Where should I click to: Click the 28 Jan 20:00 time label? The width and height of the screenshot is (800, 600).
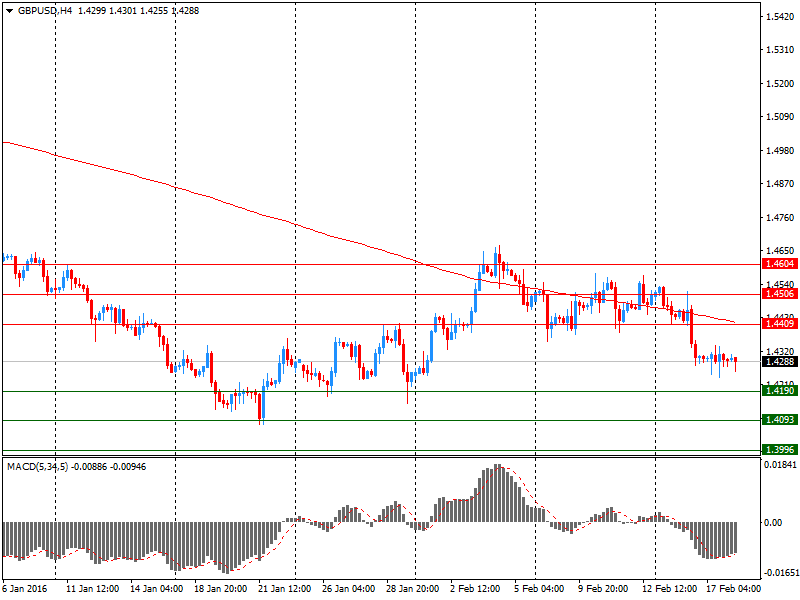[x=413, y=589]
